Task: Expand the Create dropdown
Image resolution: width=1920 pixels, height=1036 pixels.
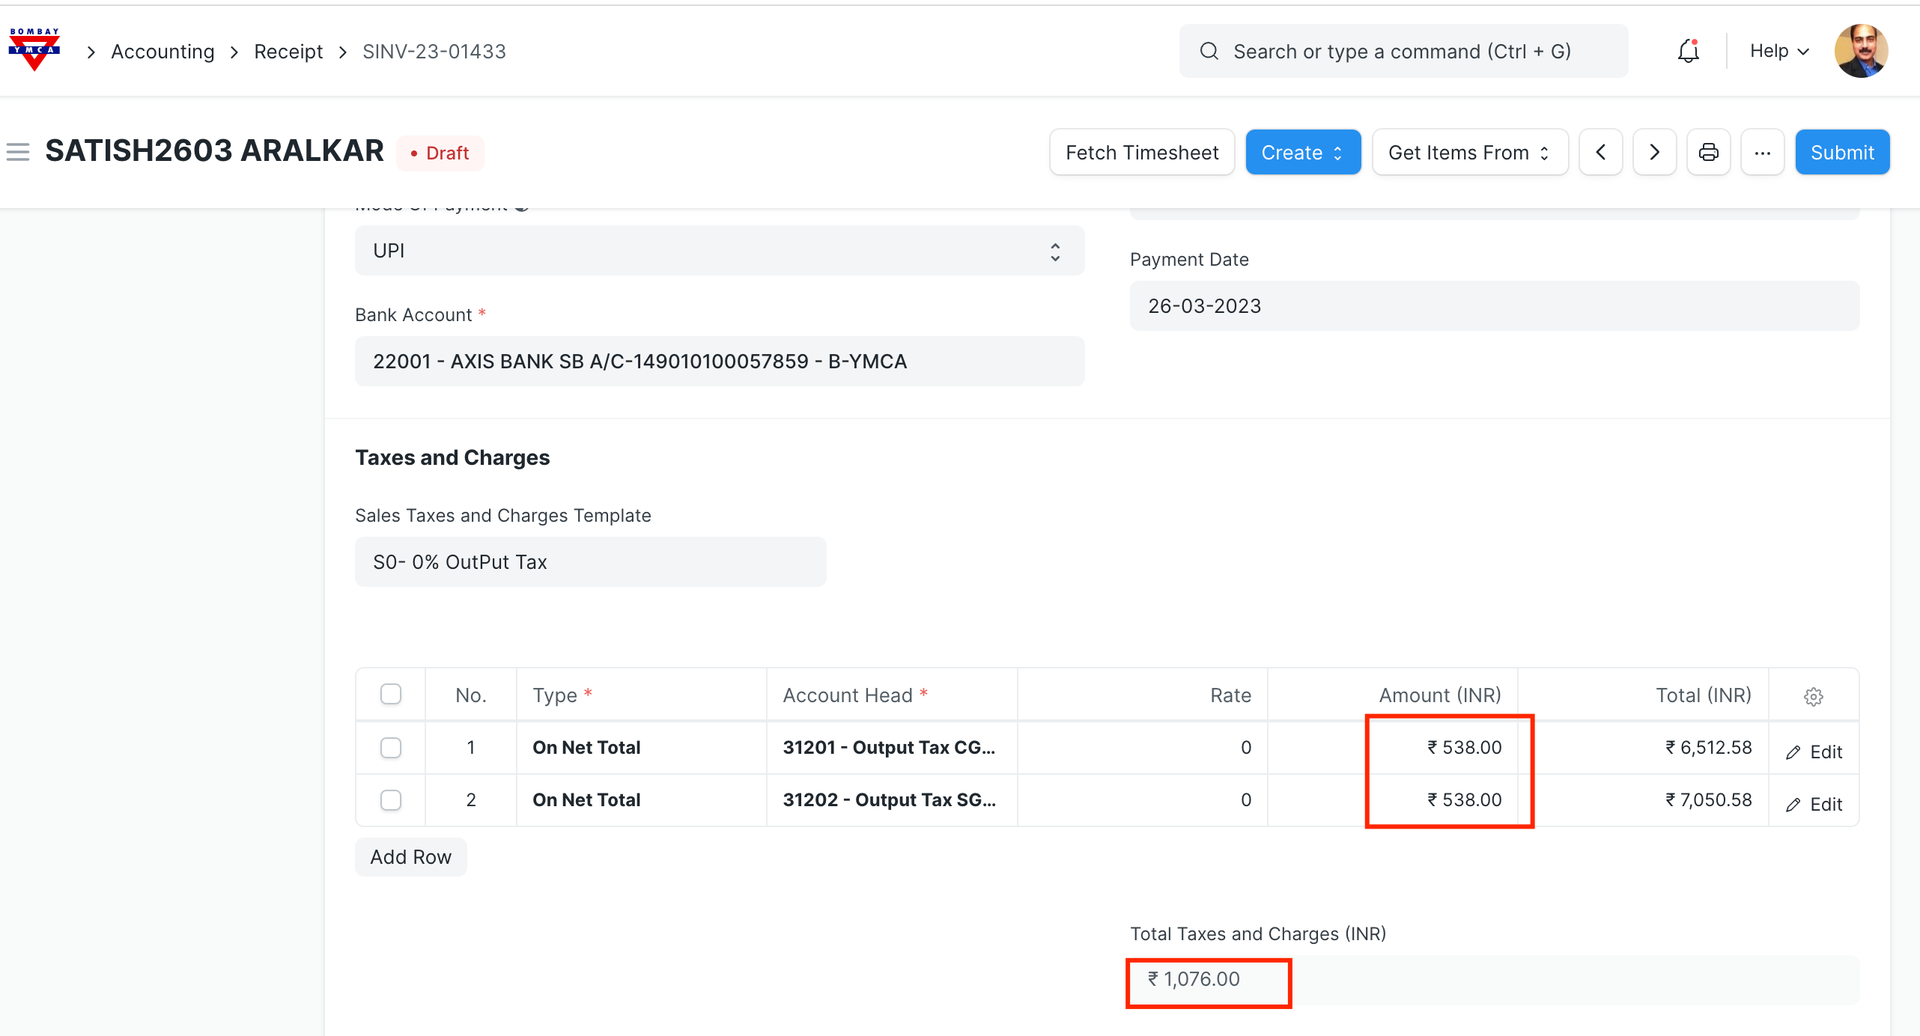Action: pos(1302,152)
